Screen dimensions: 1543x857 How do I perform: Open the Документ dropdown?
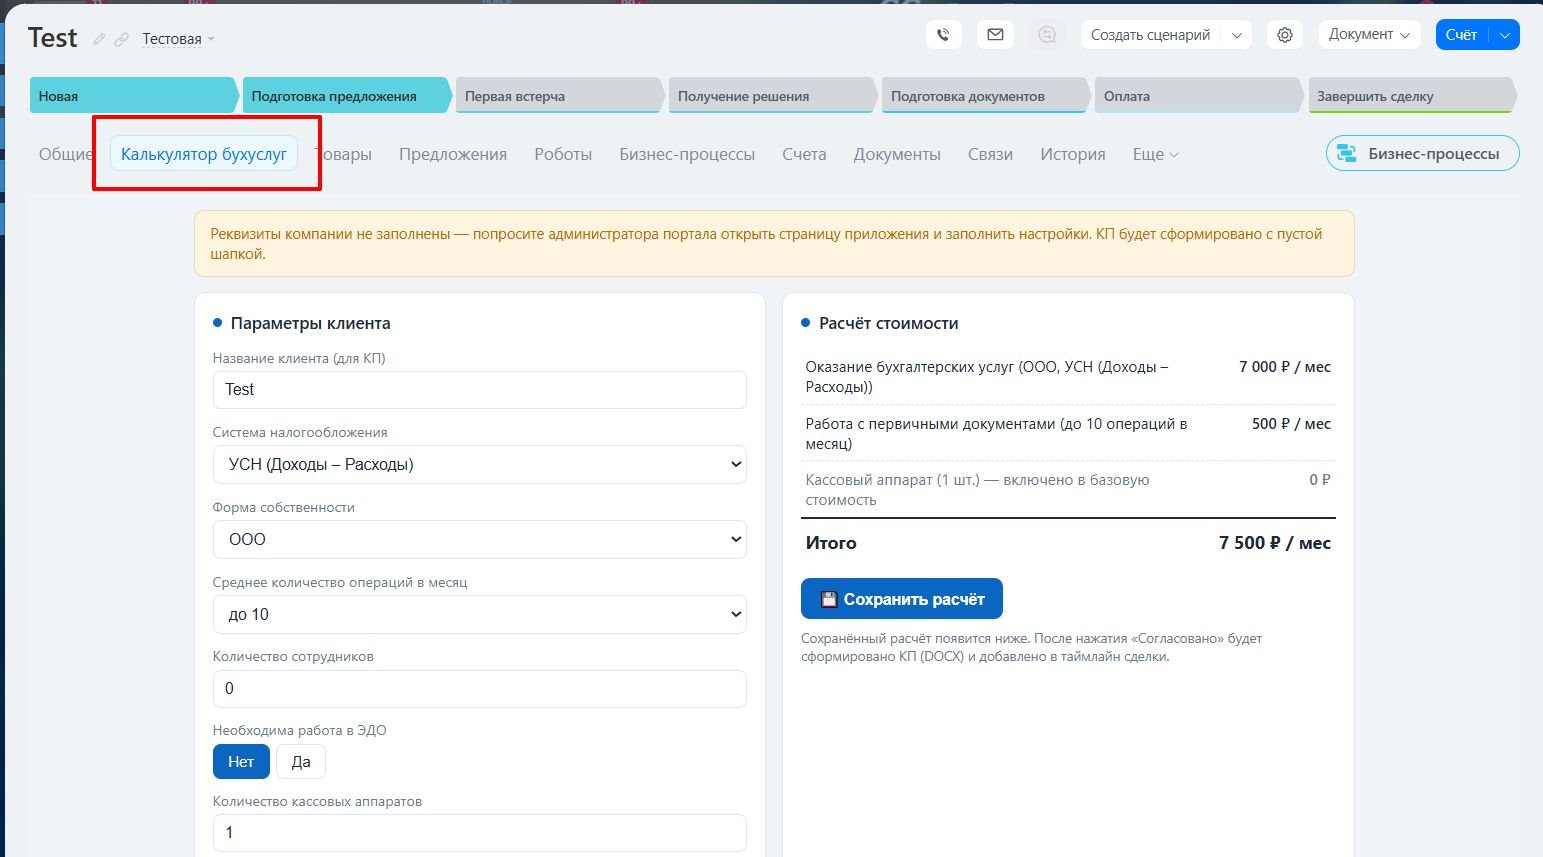pyautogui.click(x=1370, y=35)
